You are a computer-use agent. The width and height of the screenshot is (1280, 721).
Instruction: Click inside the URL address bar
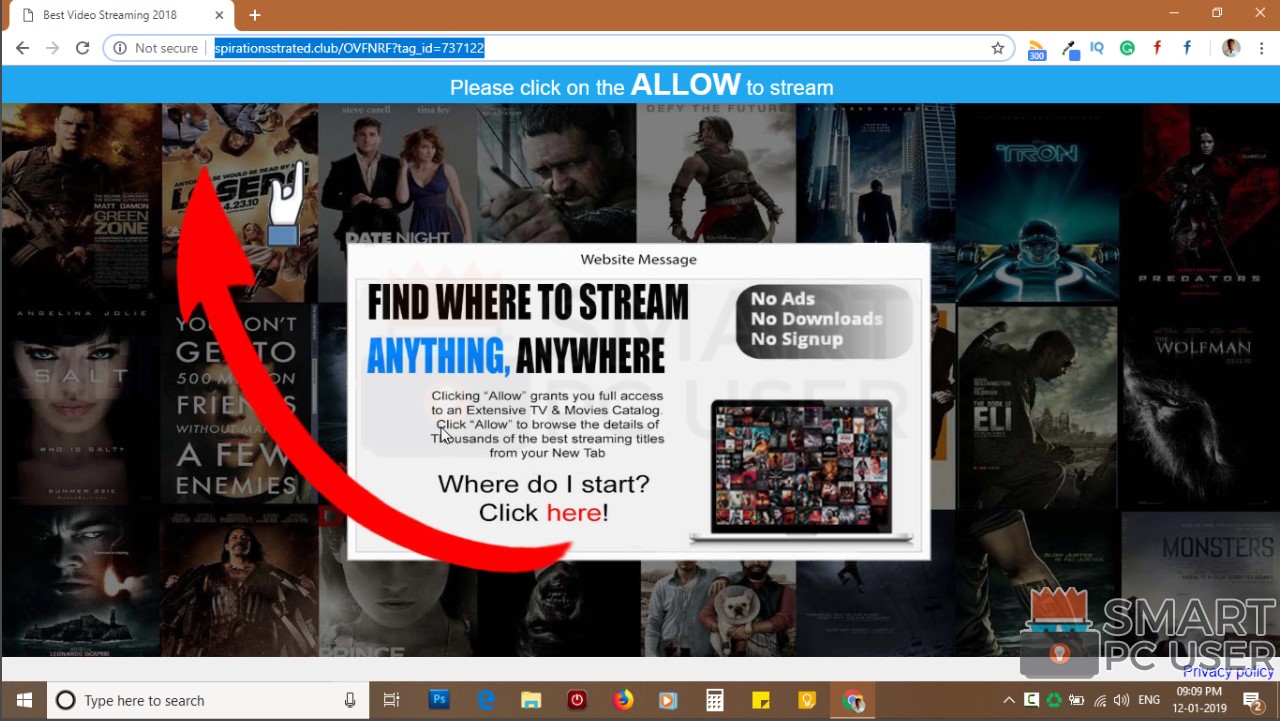point(600,48)
